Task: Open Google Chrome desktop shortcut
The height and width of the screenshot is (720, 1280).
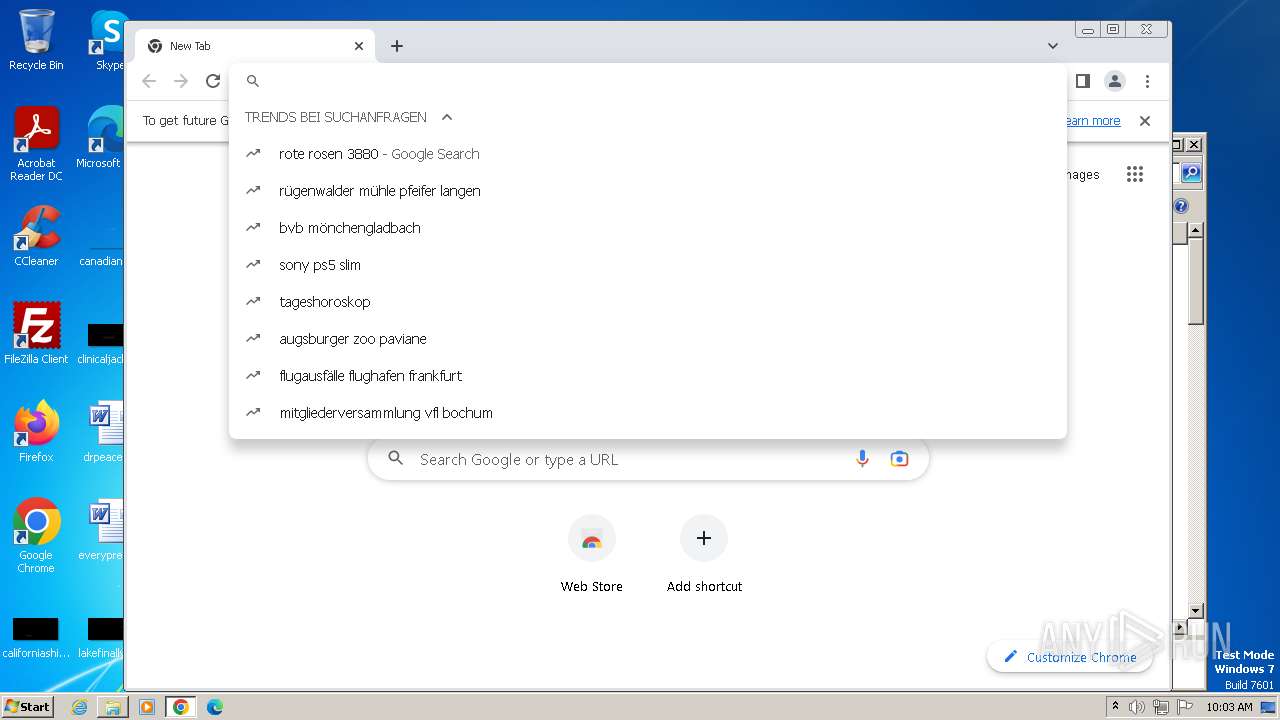Action: pos(36,536)
